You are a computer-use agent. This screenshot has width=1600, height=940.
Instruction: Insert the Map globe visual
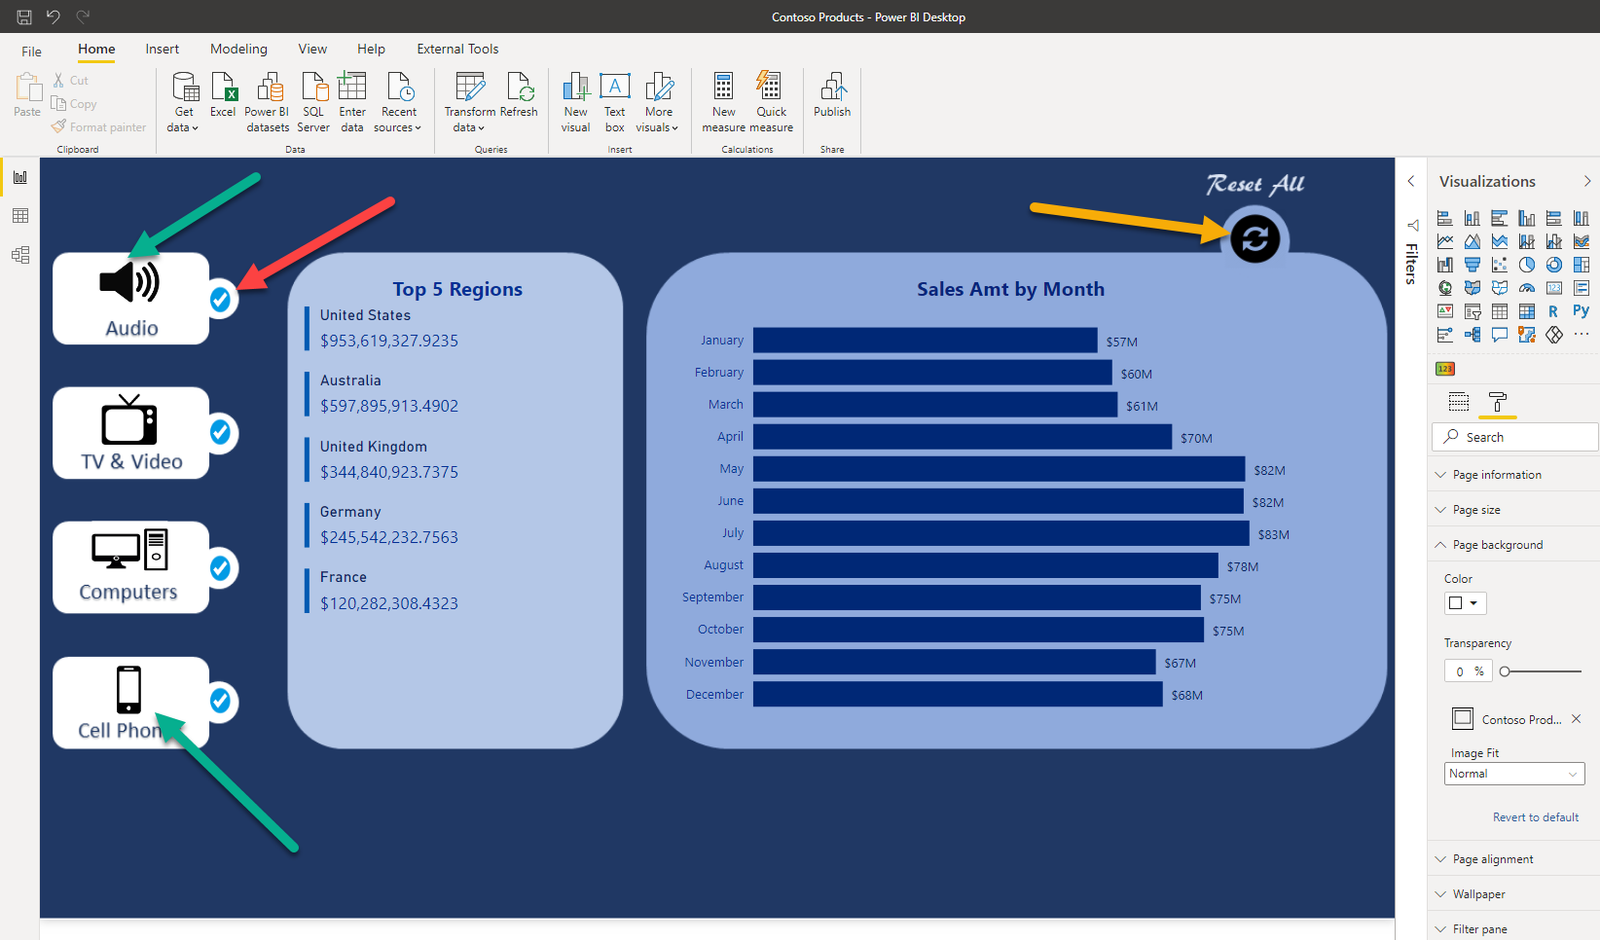click(x=1445, y=288)
